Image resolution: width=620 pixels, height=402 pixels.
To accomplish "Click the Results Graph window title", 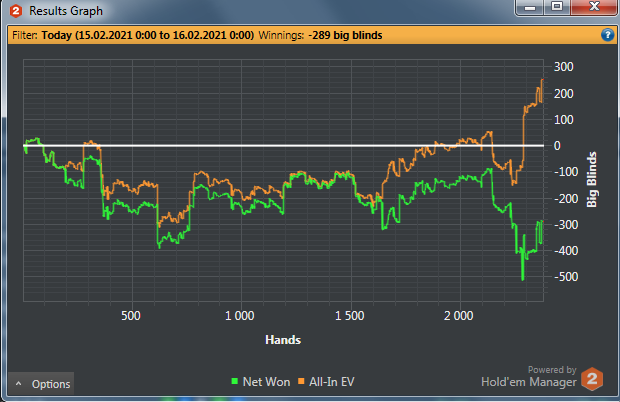I will pos(66,11).
